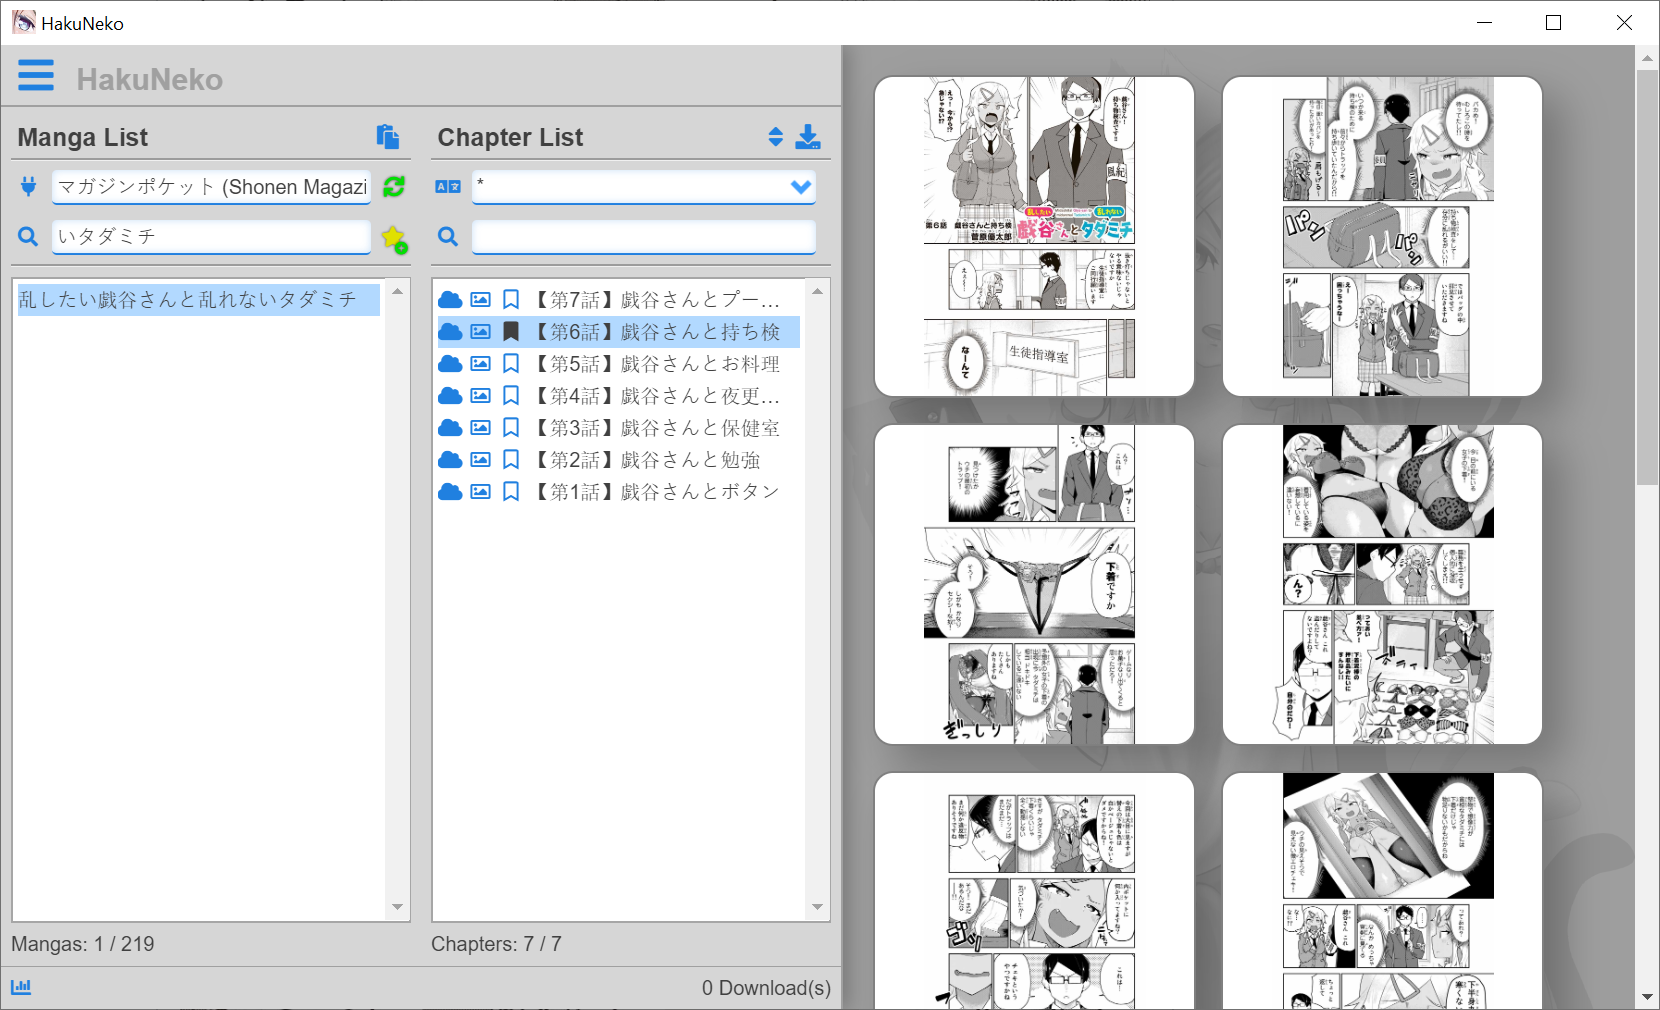Download chapters using the download icon

[809, 137]
